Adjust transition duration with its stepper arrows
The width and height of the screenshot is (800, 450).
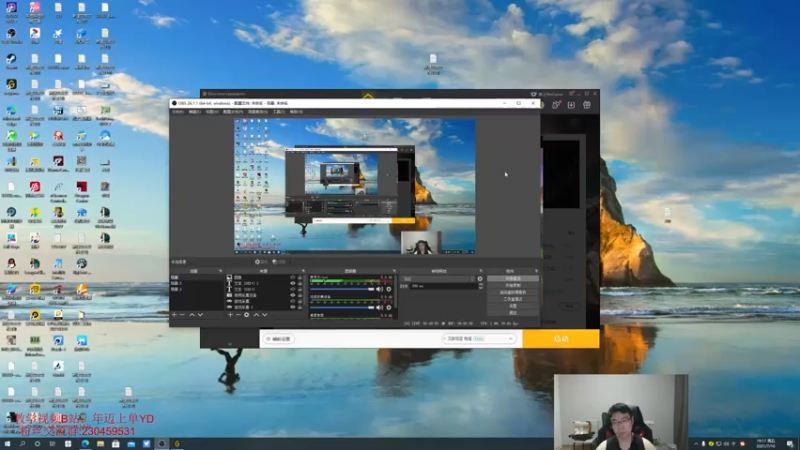click(x=481, y=286)
